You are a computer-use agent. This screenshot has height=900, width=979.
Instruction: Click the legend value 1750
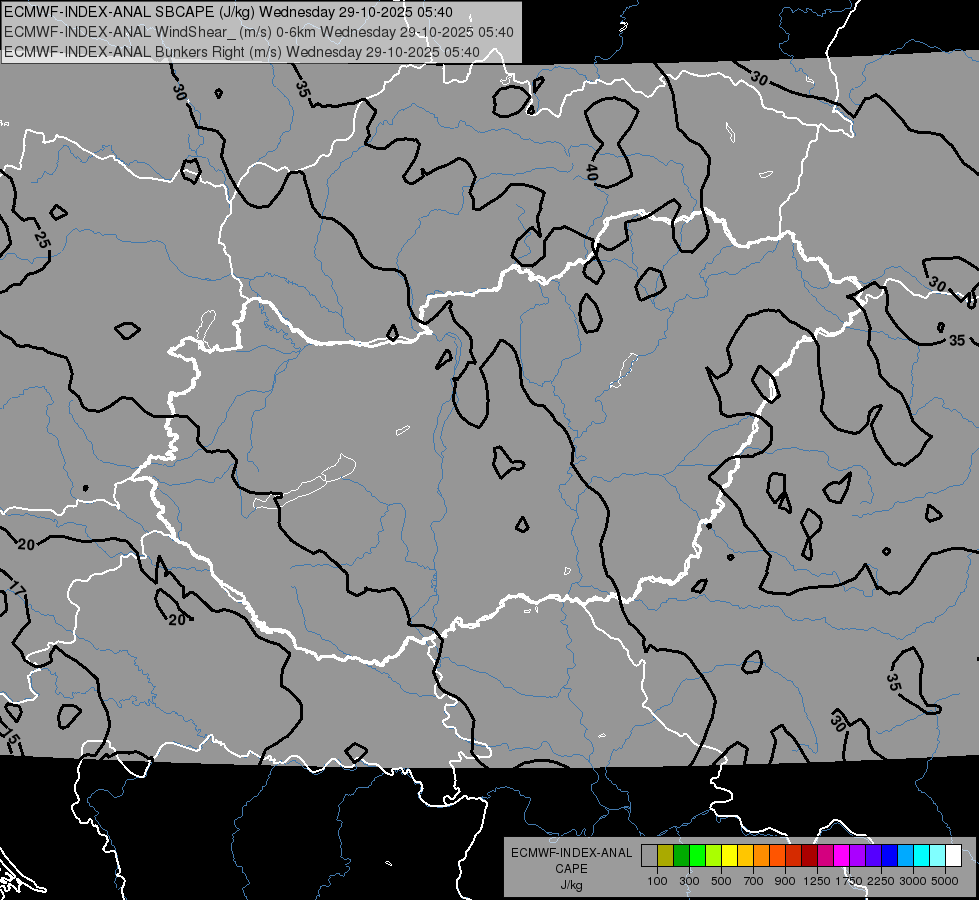849,881
